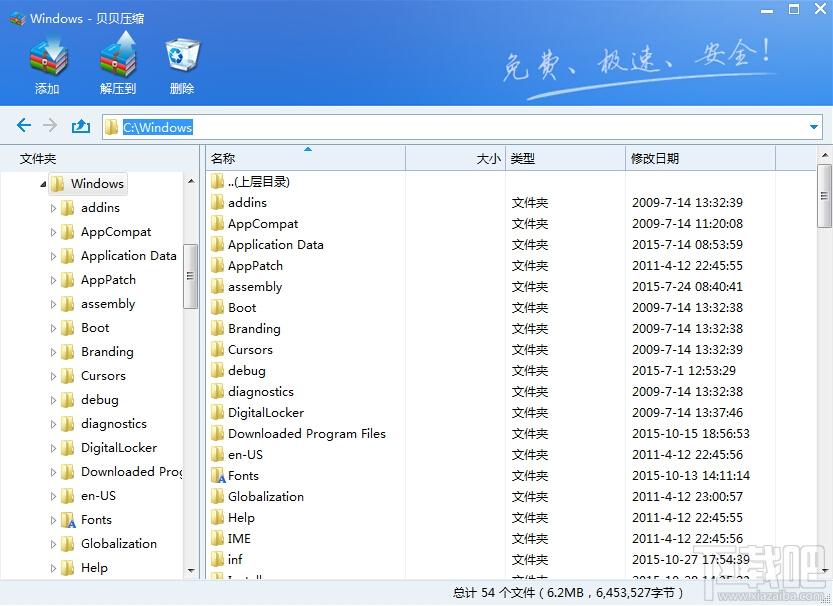Expand the addins tree node
The height and width of the screenshot is (606, 833).
pyautogui.click(x=53, y=208)
